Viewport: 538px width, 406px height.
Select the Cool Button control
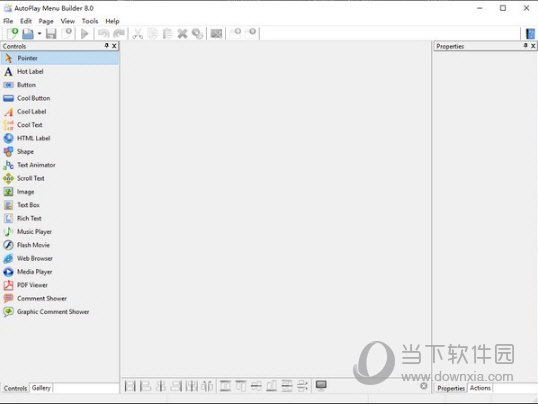pyautogui.click(x=60, y=98)
